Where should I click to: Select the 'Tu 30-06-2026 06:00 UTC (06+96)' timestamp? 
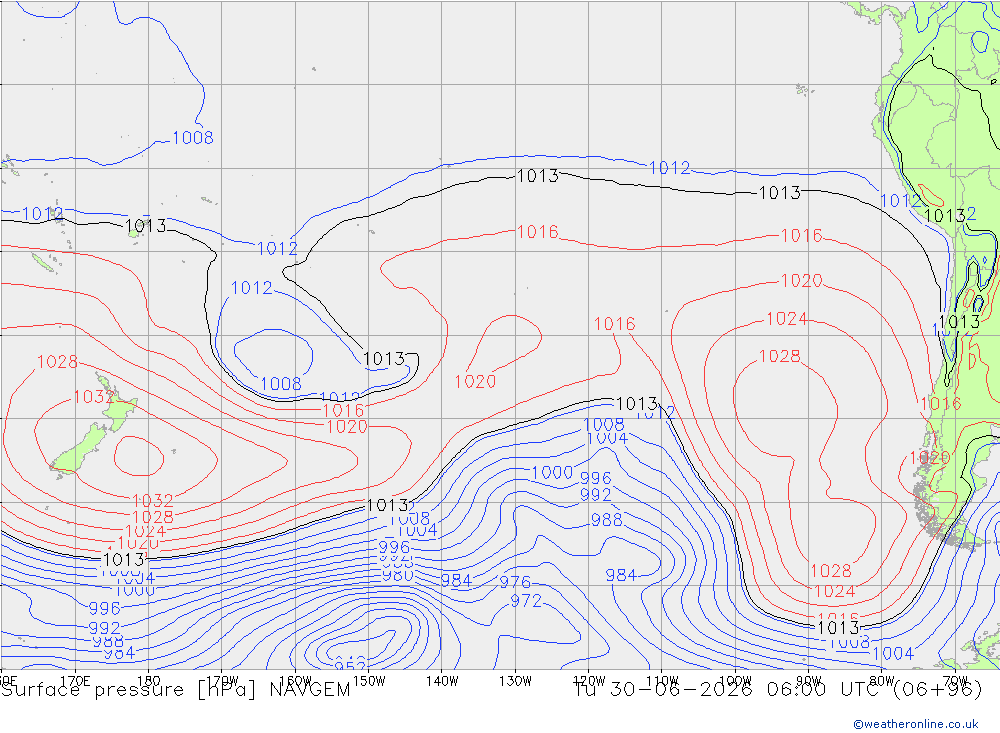point(777,690)
